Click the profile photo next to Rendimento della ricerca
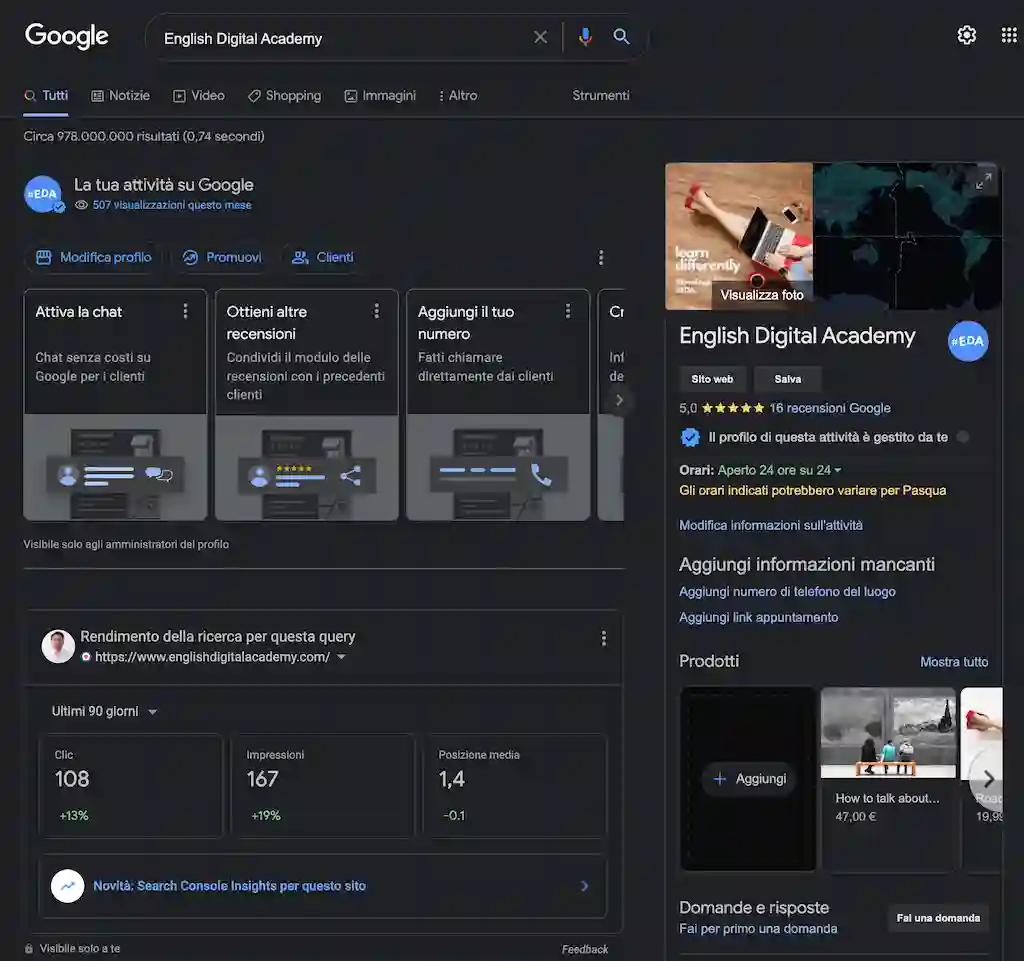This screenshot has width=1024, height=961. click(x=58, y=646)
